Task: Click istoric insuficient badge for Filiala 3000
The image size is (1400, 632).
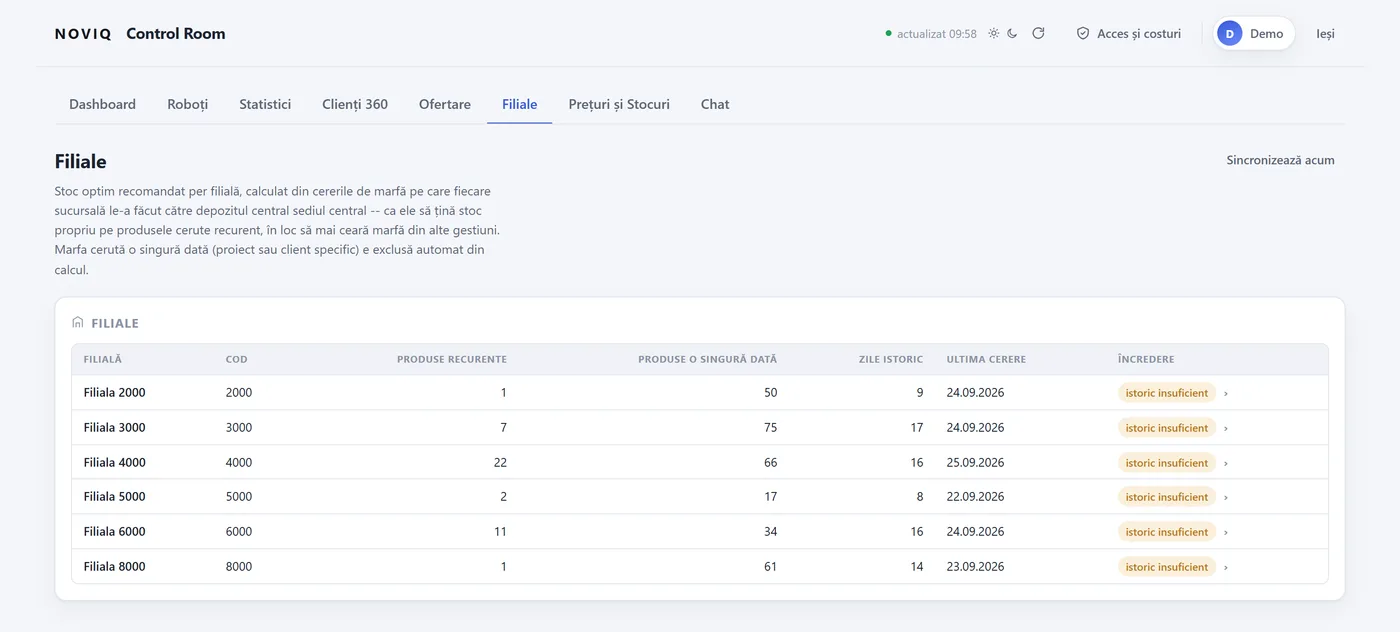Action: pos(1167,428)
